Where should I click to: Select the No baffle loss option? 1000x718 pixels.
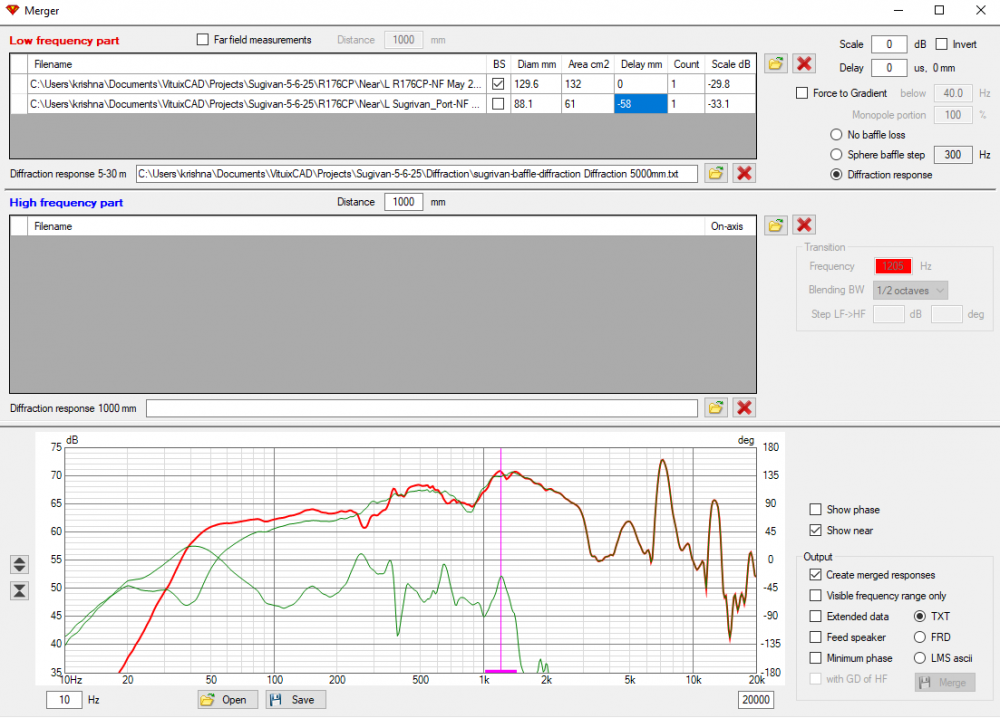click(836, 135)
